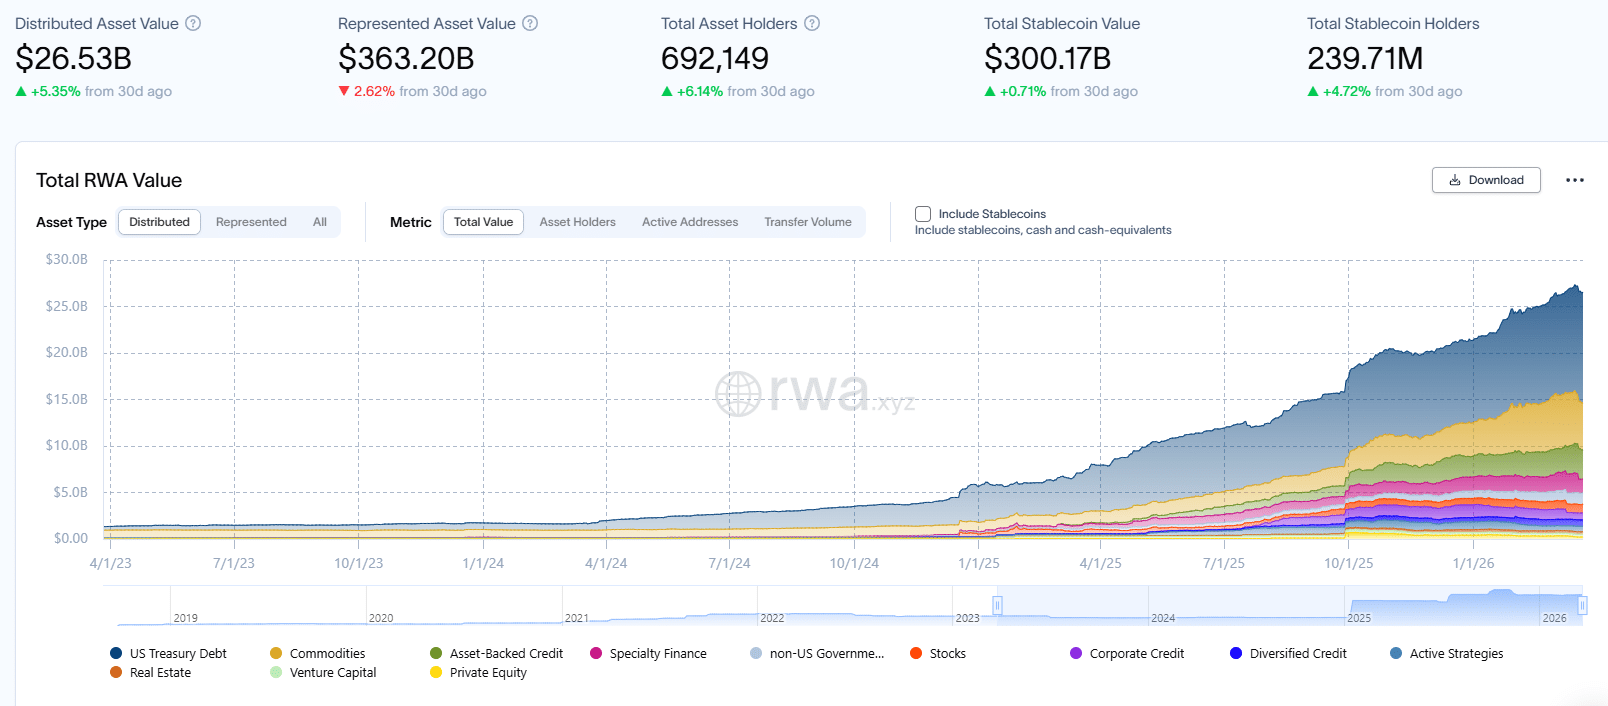Screen dimensions: 1608x706
Task: Click the rwa.xyz globe watermark logo
Action: coord(738,393)
